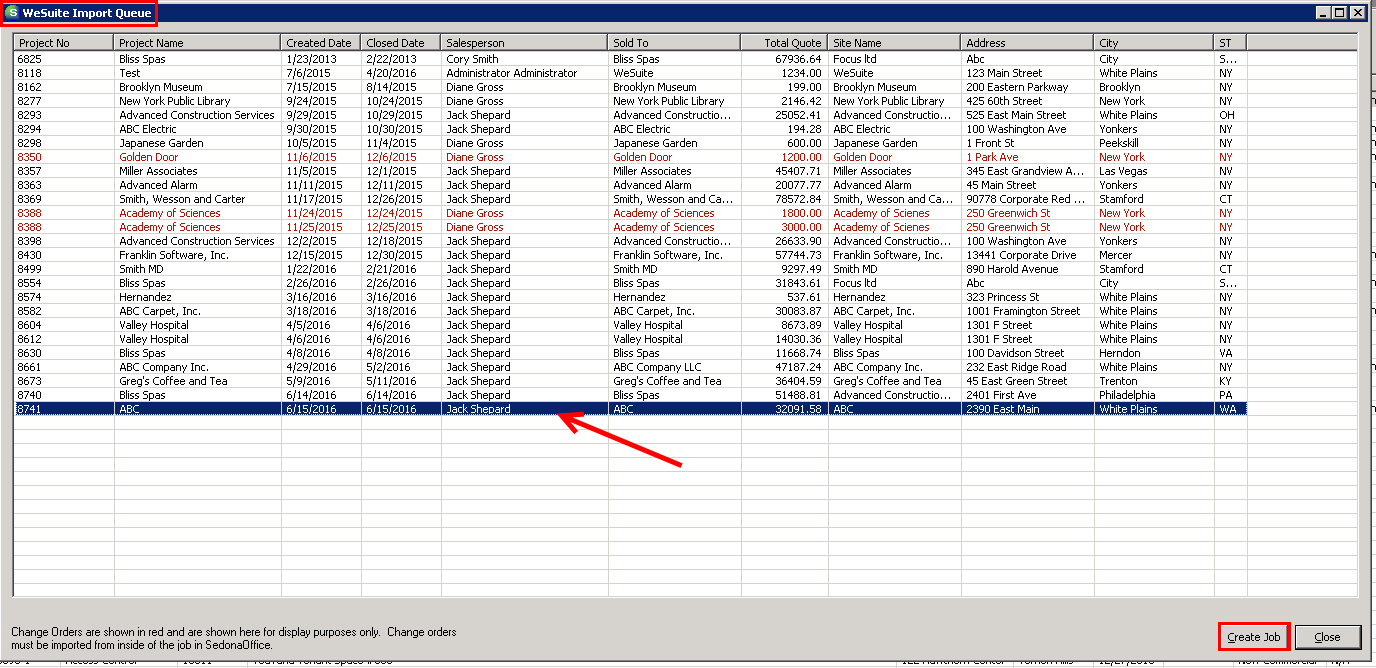Sort the list by Created Date header
1376x668 pixels.
click(x=321, y=43)
